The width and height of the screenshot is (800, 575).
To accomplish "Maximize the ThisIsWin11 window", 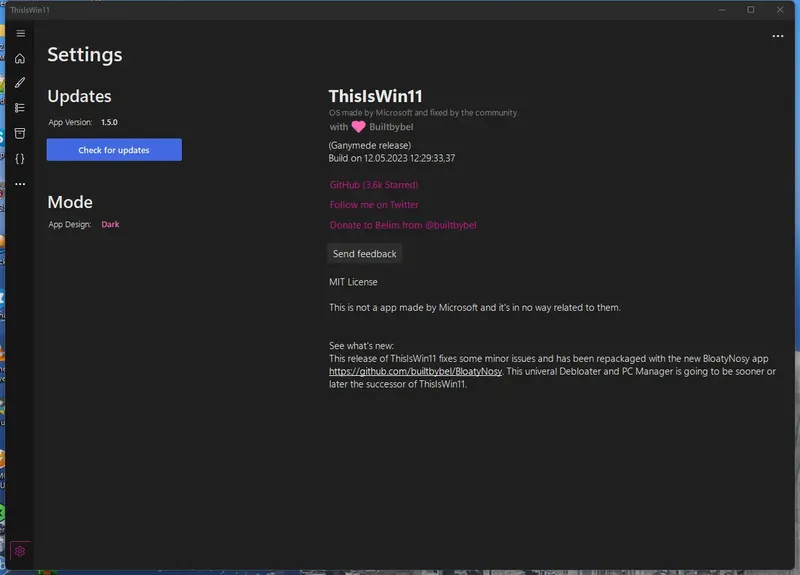I will [751, 10].
